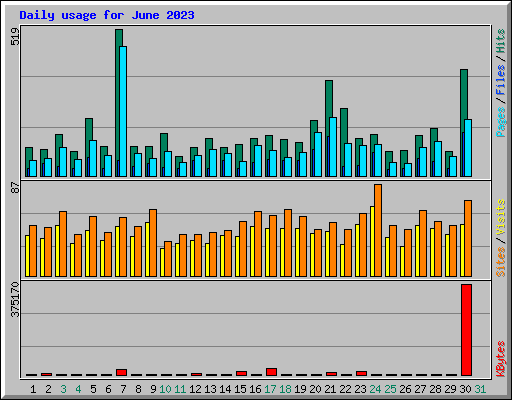The width and height of the screenshot is (512, 400).
Task: Click the orange visits bar for day 24
Action: (x=378, y=230)
